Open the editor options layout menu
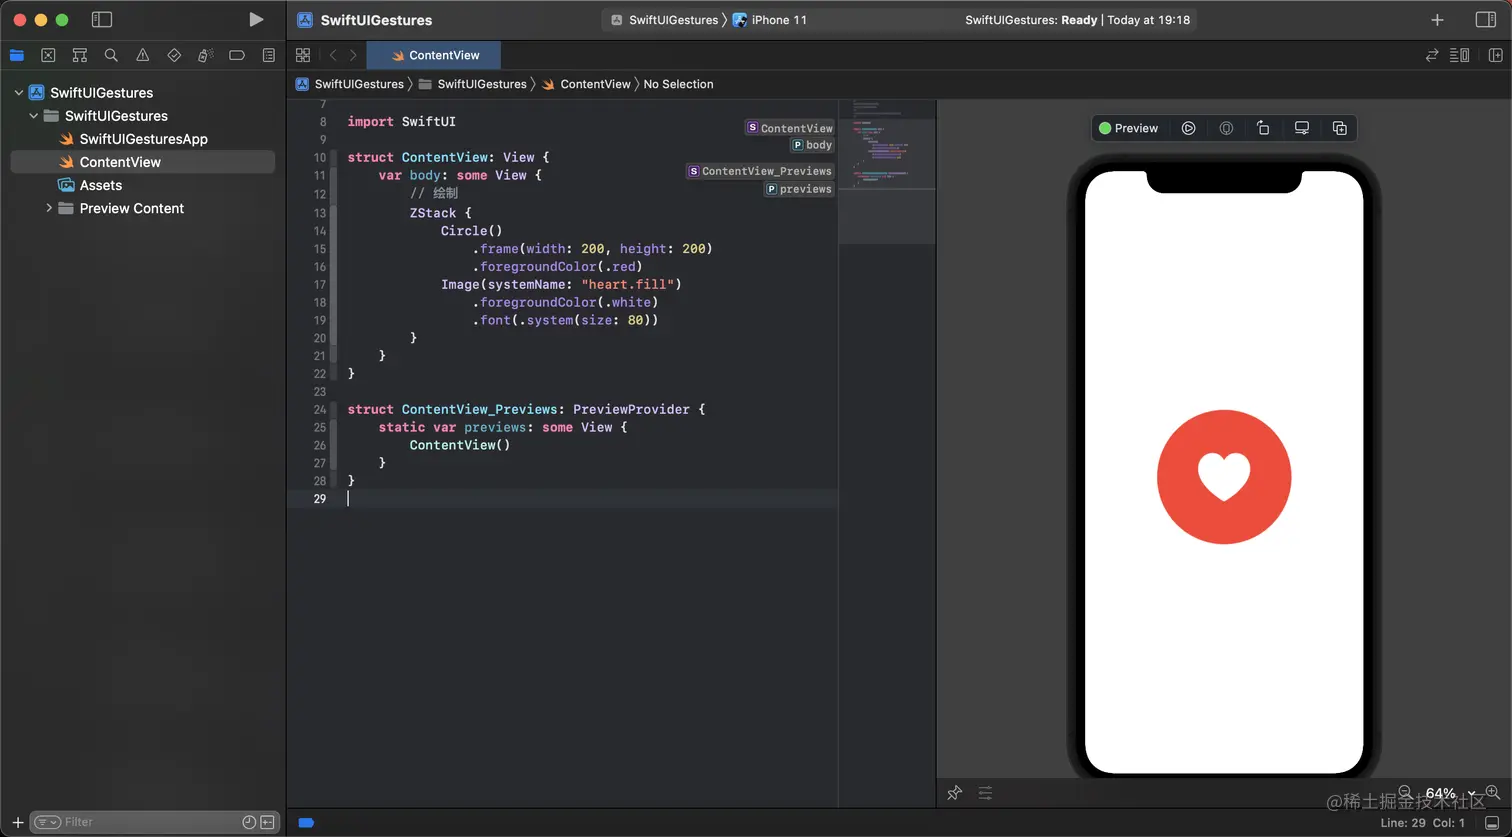Image resolution: width=1512 pixels, height=837 pixels. (1460, 55)
